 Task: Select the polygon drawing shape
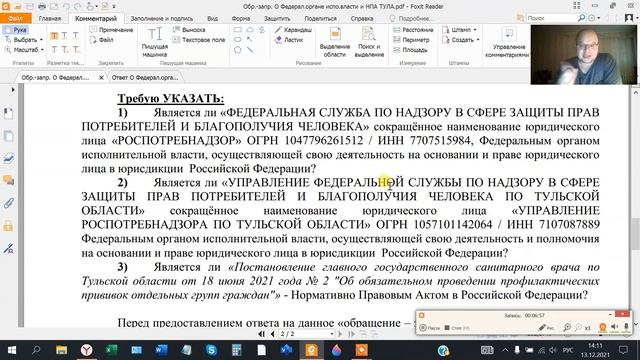click(x=238, y=50)
